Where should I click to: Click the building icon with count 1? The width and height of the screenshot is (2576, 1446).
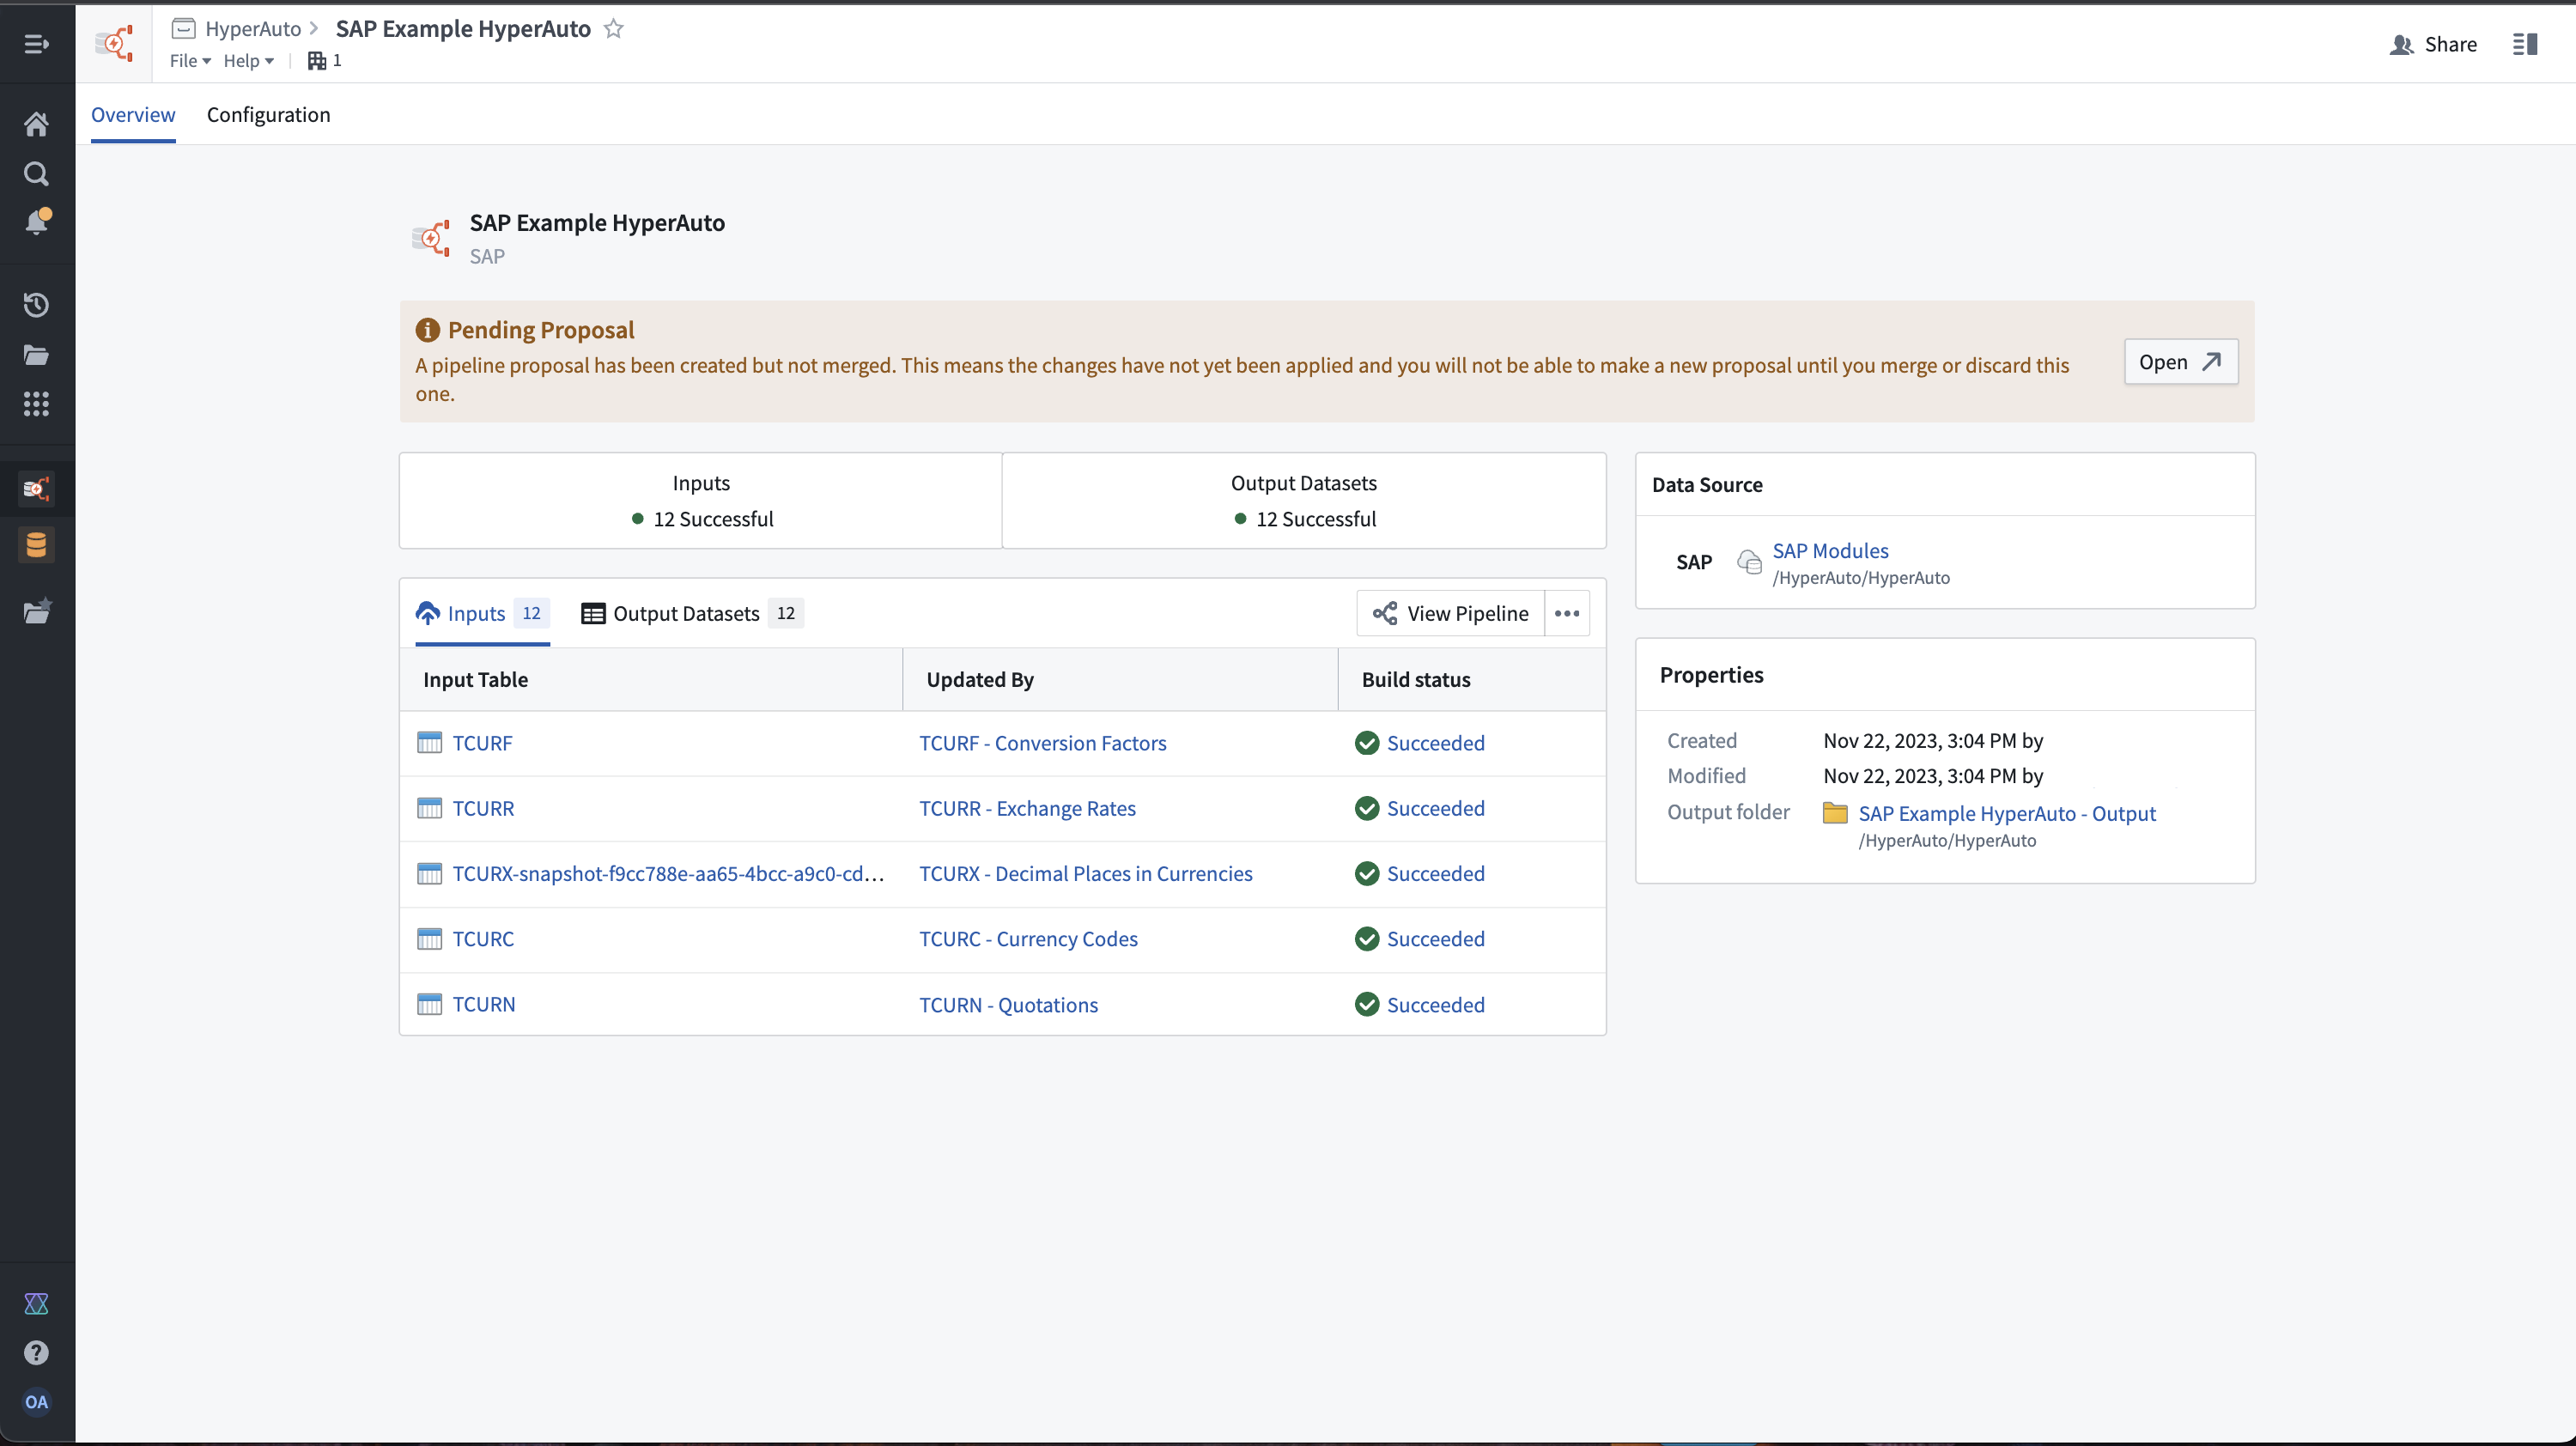pyautogui.click(x=324, y=61)
